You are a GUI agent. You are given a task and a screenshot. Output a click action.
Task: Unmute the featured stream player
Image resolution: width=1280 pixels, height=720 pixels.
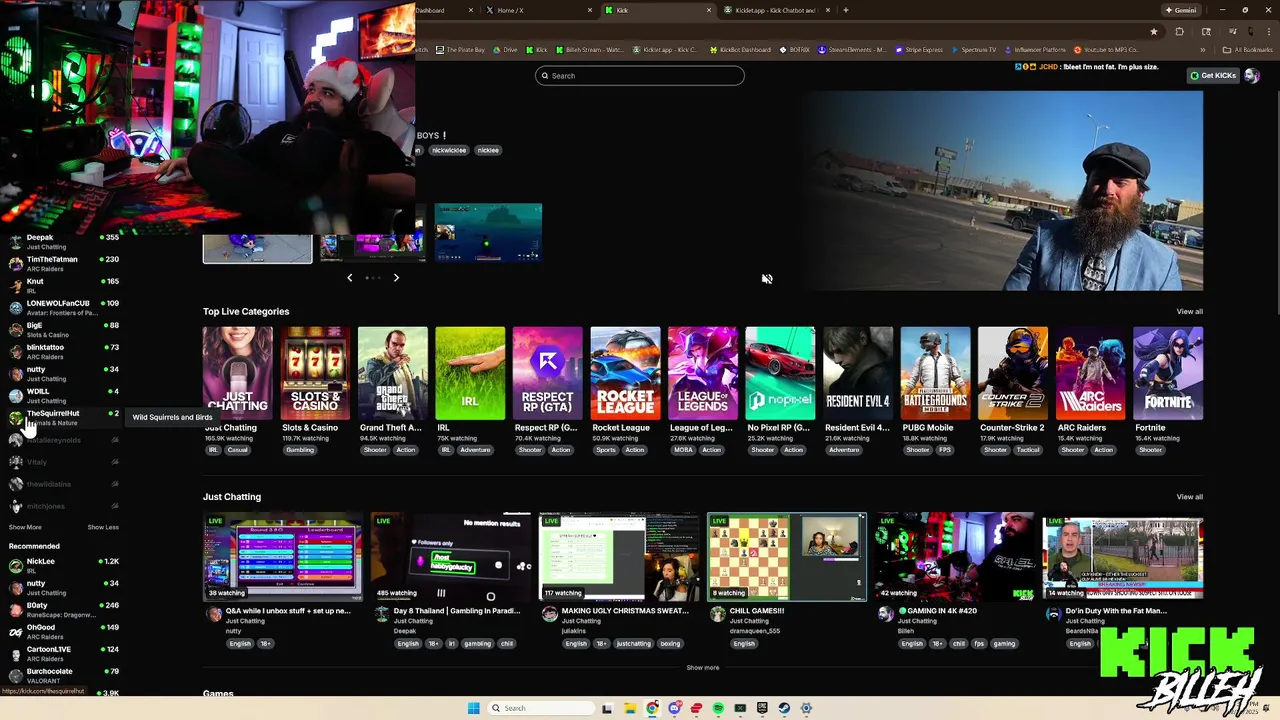point(767,279)
